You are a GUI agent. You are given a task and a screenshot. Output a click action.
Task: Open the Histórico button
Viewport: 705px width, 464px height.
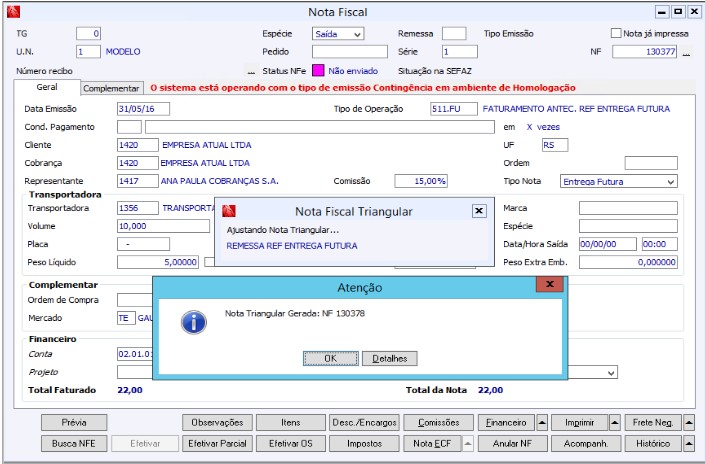(653, 444)
